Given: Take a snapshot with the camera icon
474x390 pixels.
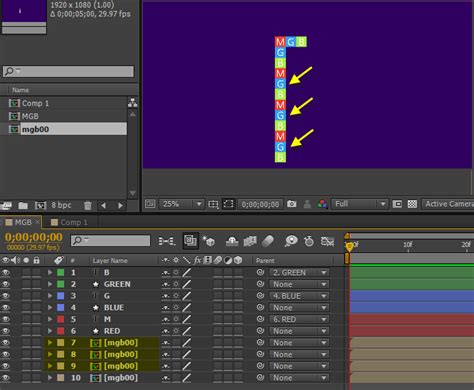Looking at the screenshot, I should tap(292, 204).
